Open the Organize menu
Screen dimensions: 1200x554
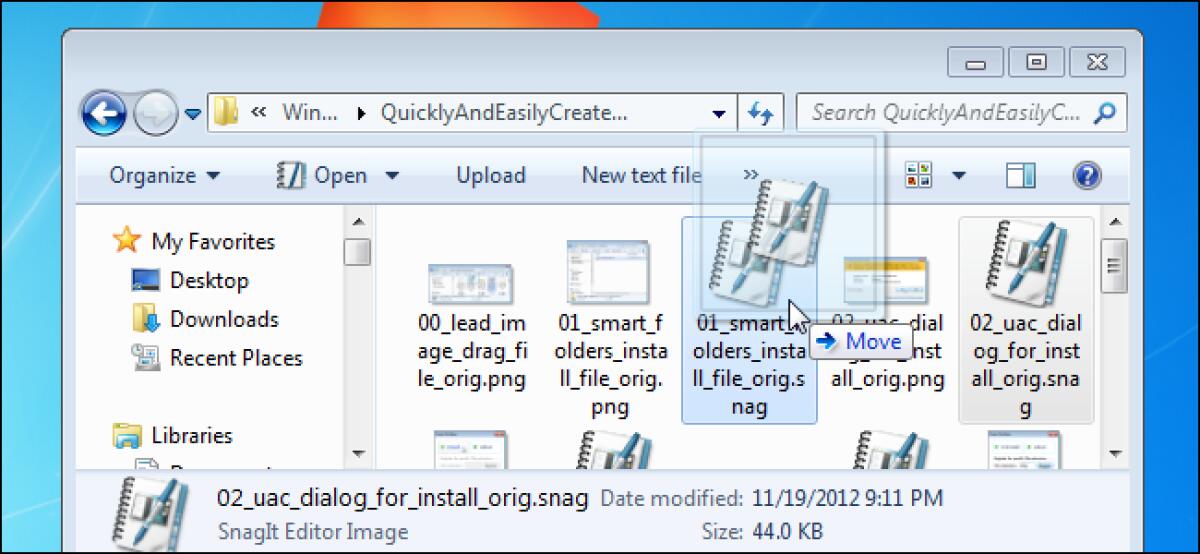coord(165,175)
